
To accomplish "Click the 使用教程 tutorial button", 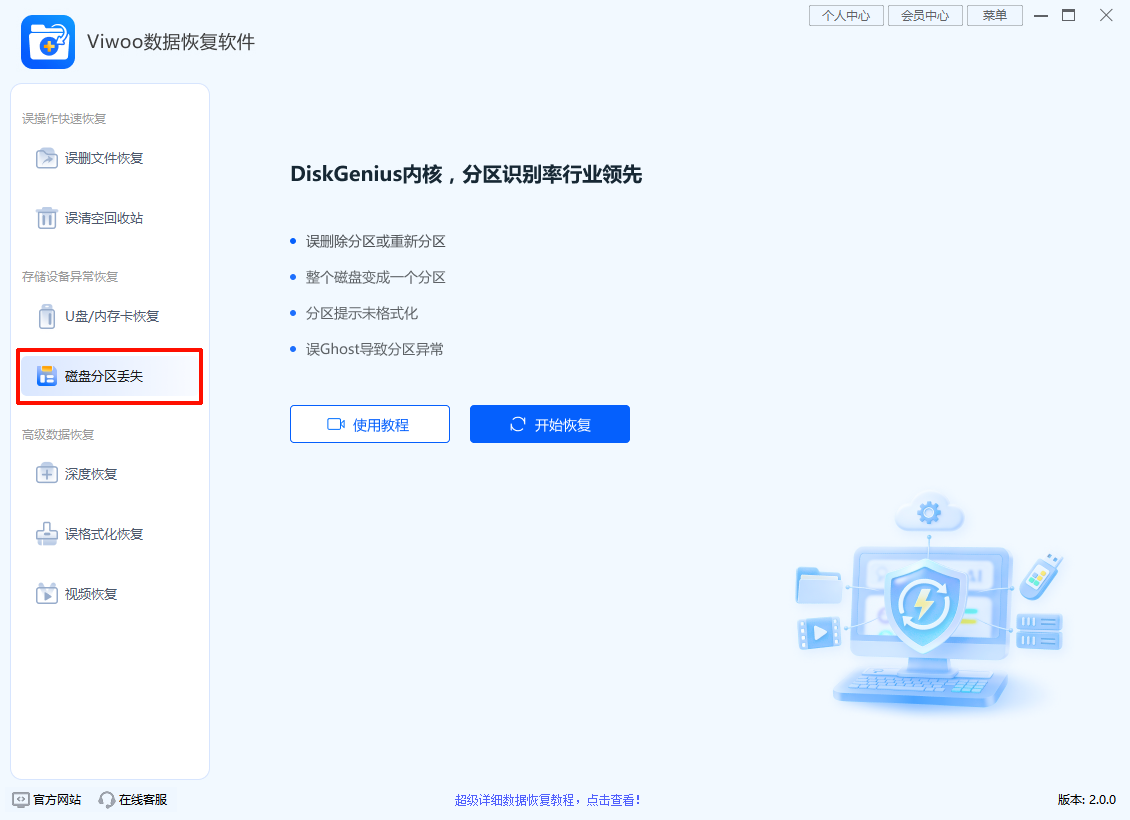I will pos(369,423).
